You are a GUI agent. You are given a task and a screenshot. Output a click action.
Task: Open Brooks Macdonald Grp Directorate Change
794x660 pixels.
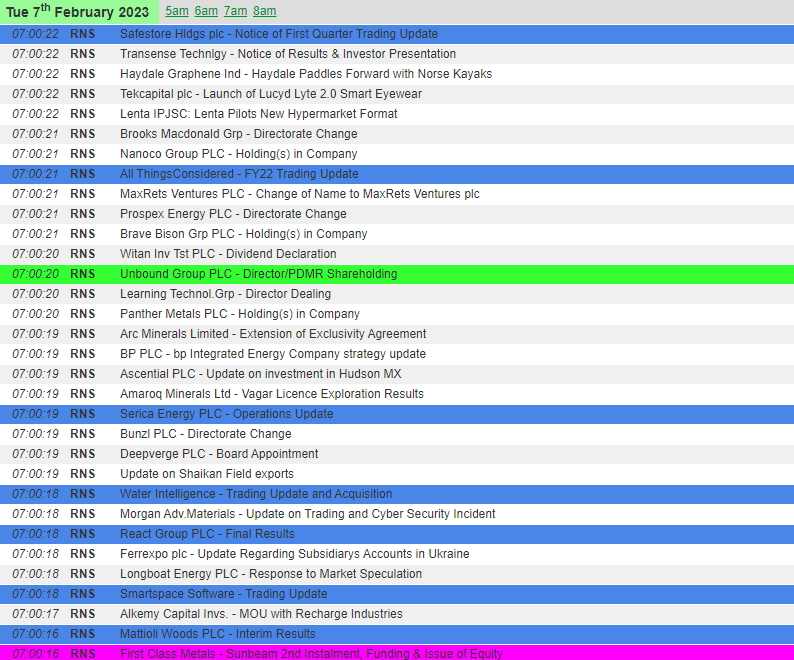tap(239, 134)
